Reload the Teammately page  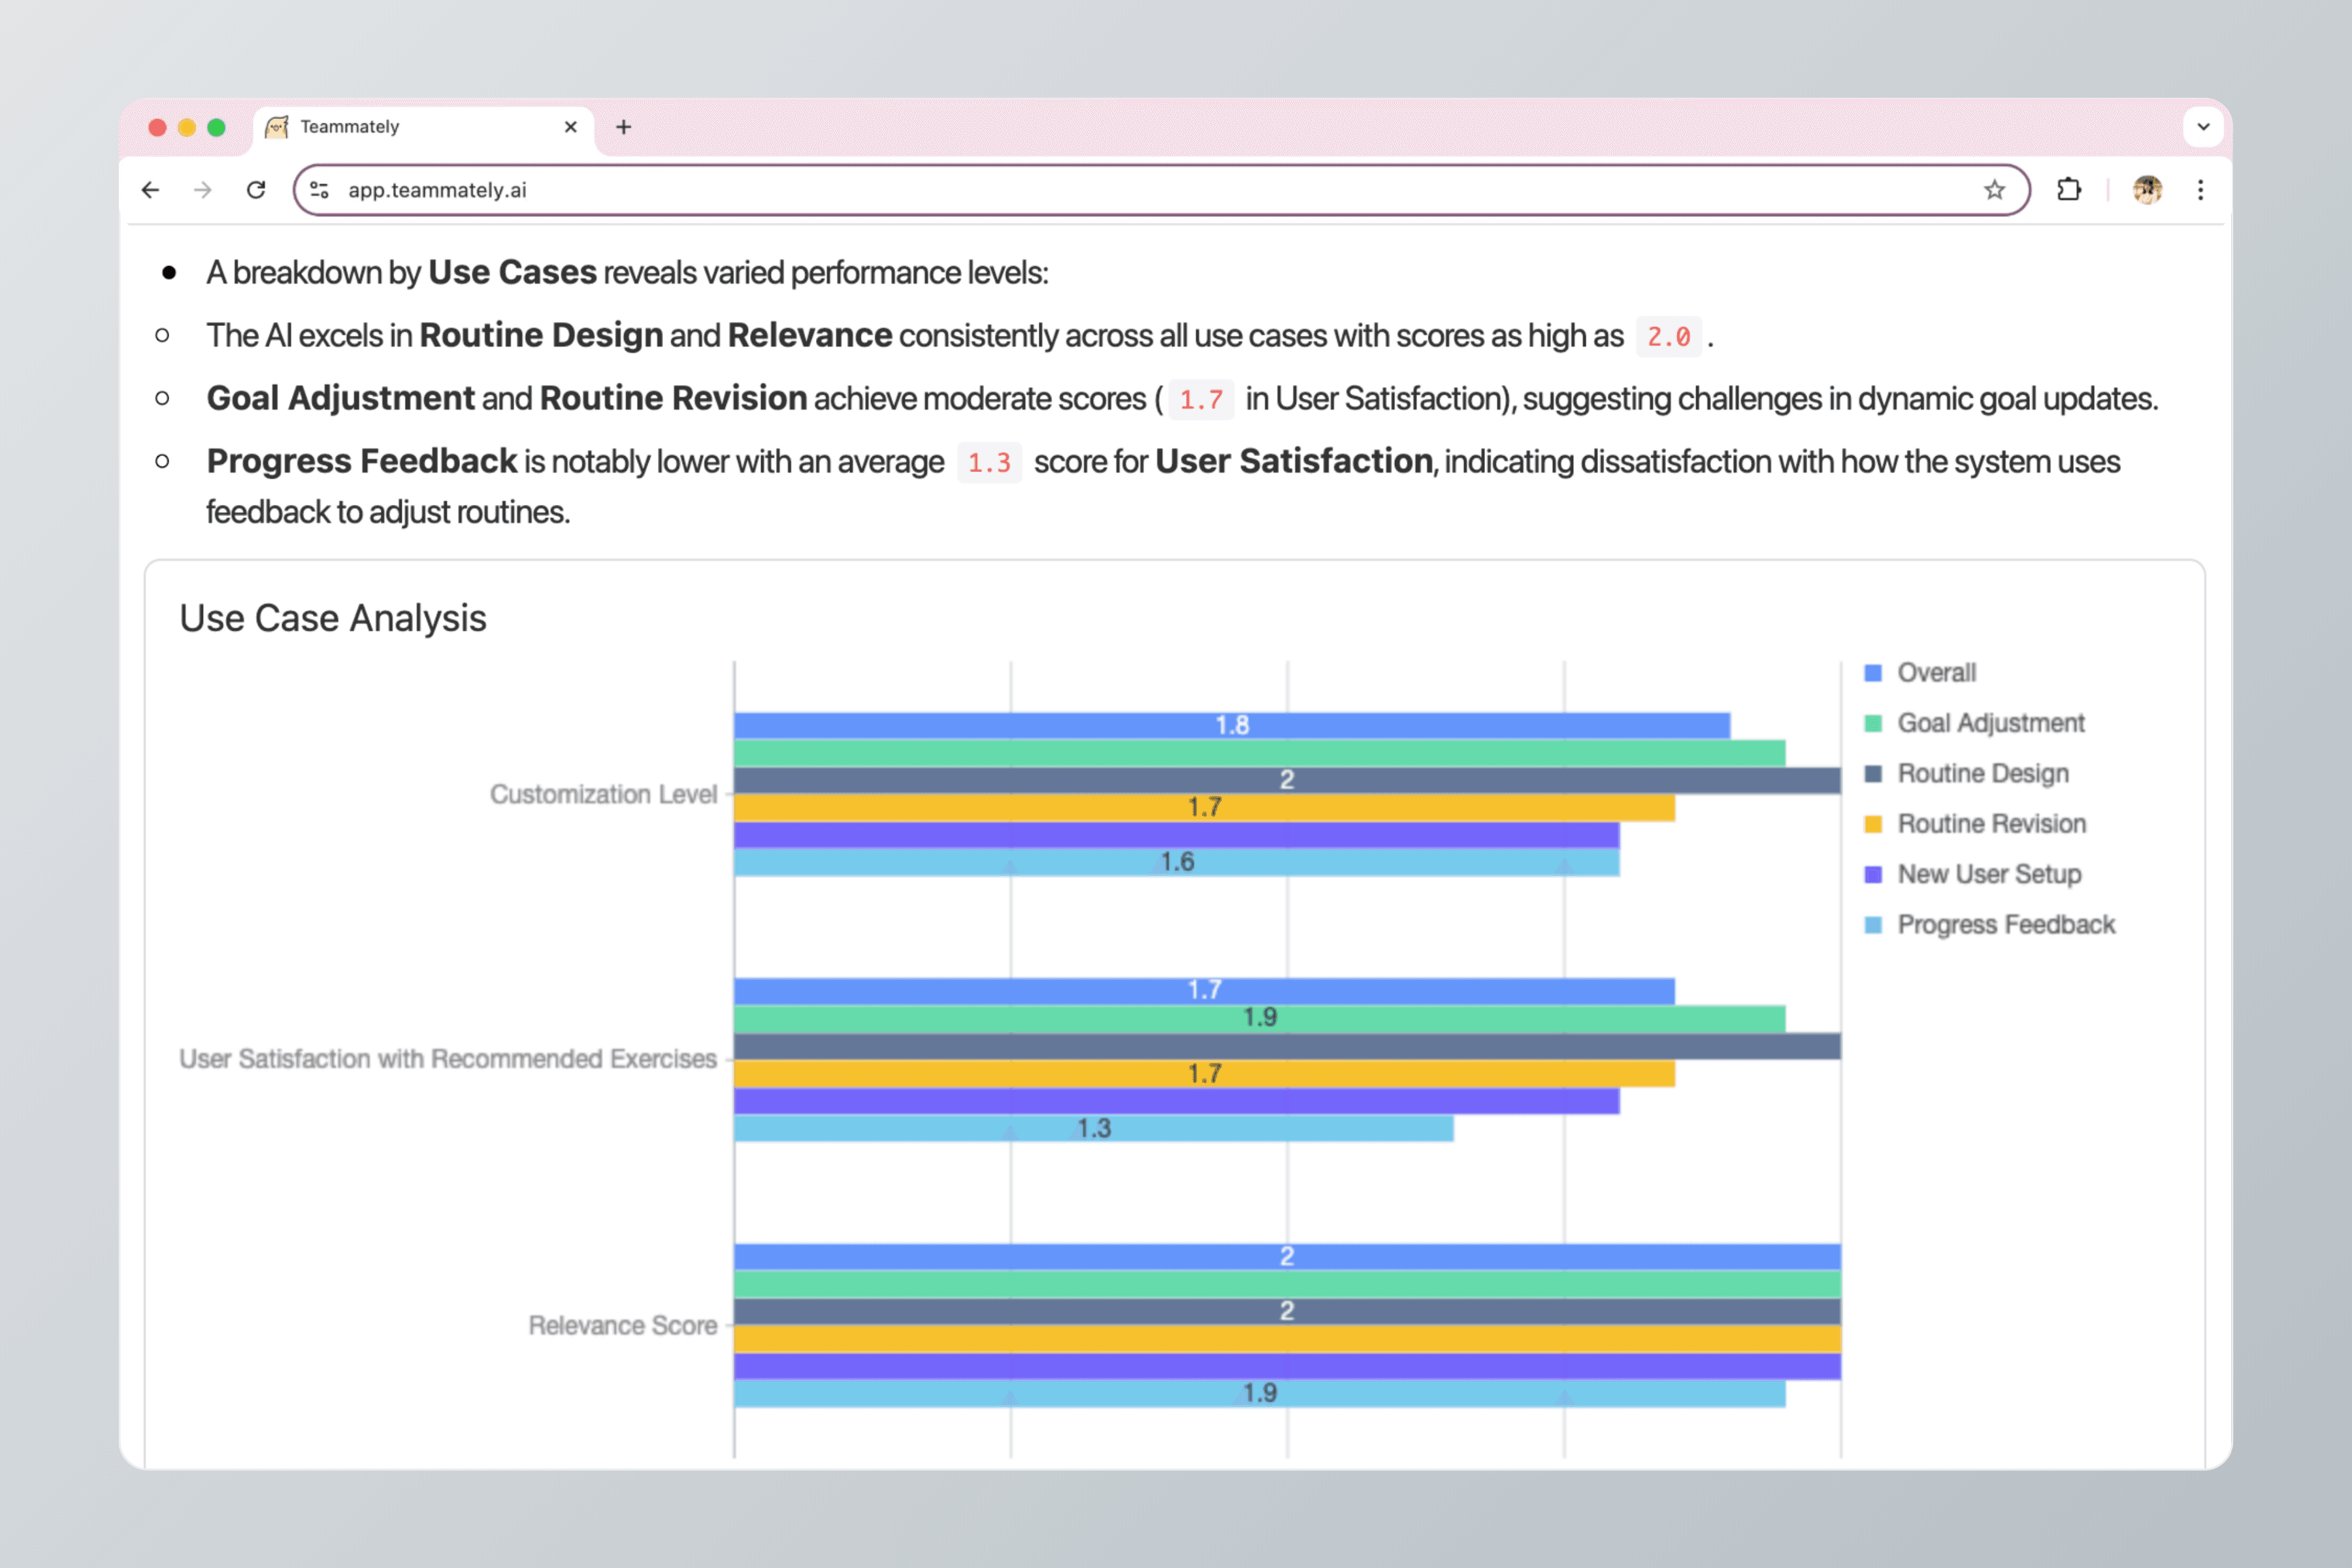coord(256,190)
